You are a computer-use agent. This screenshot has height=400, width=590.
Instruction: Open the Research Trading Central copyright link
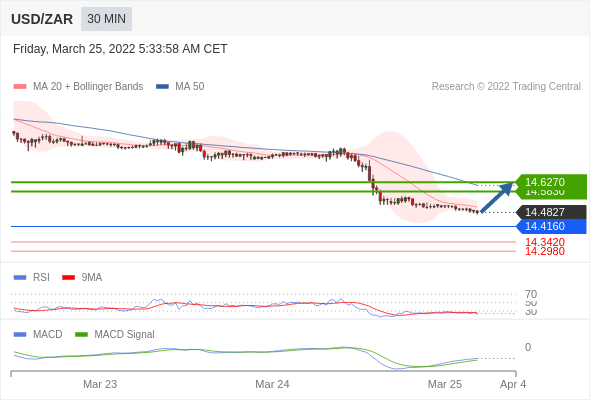click(x=506, y=87)
